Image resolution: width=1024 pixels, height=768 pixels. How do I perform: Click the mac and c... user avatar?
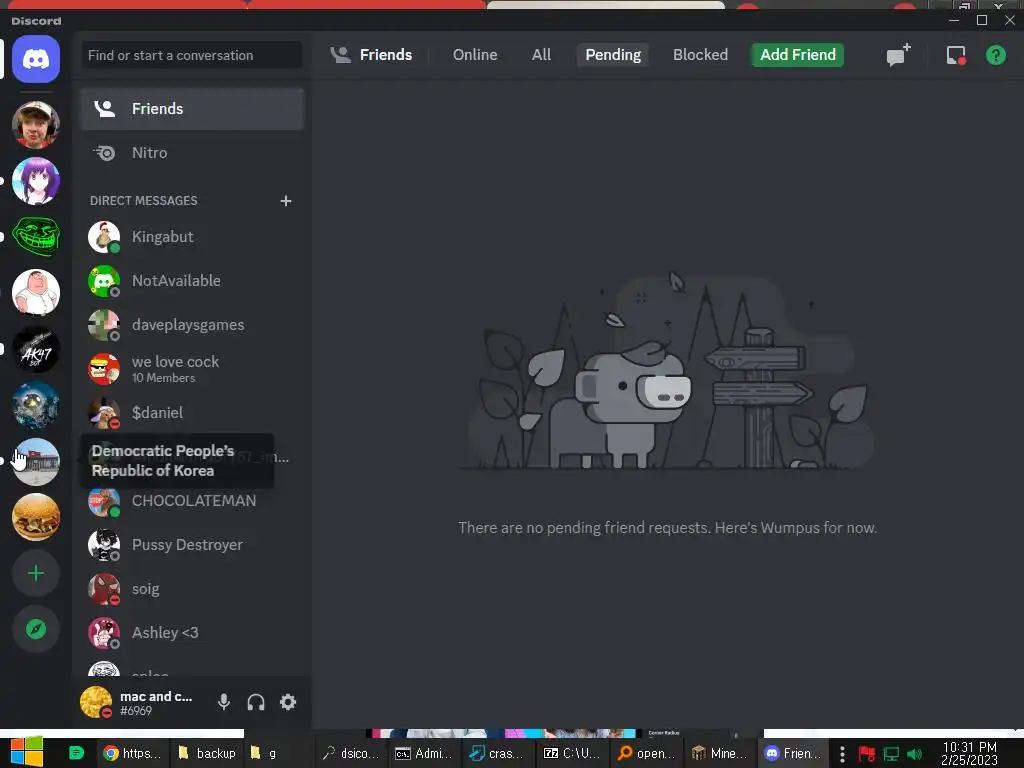click(x=96, y=702)
